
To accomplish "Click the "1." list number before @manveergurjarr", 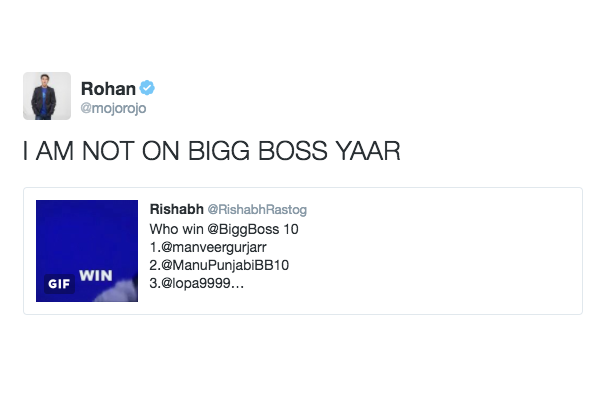I will coord(154,247).
